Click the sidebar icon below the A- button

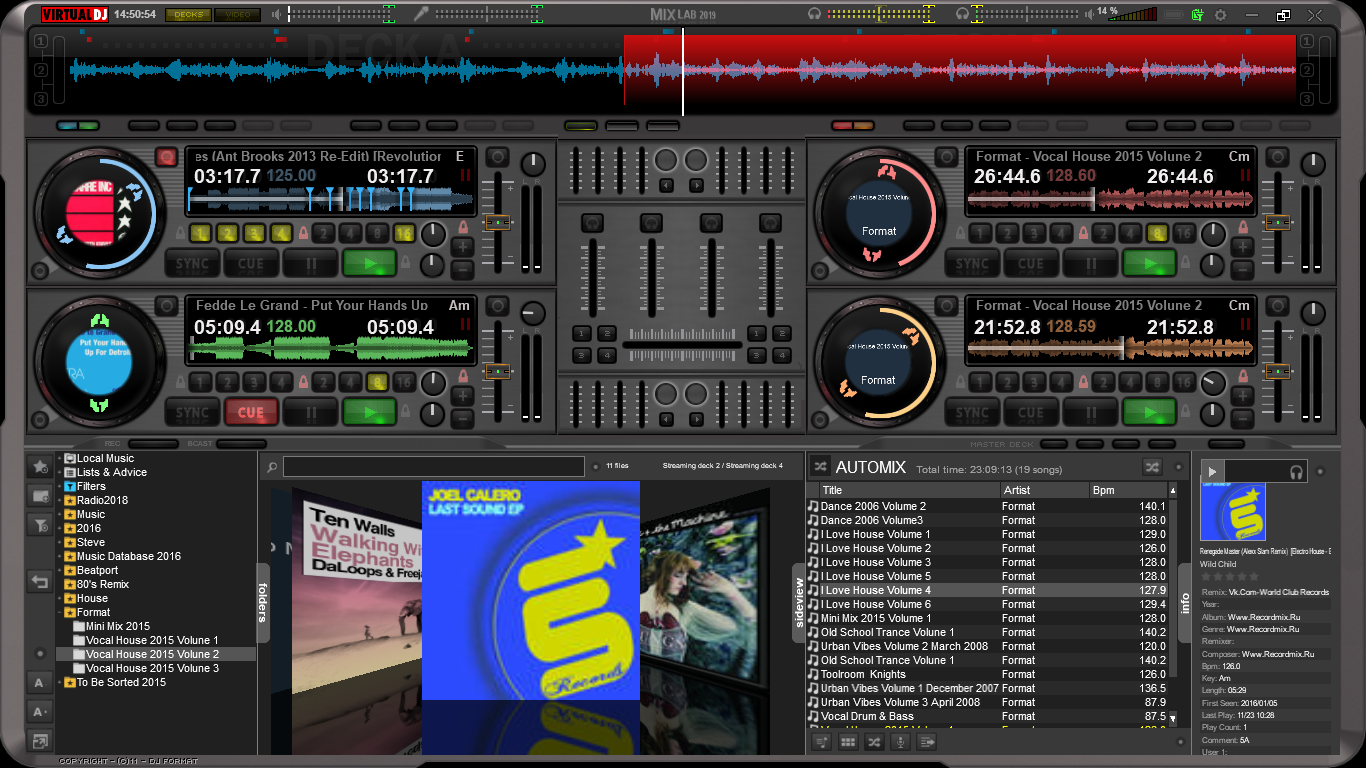click(40, 741)
